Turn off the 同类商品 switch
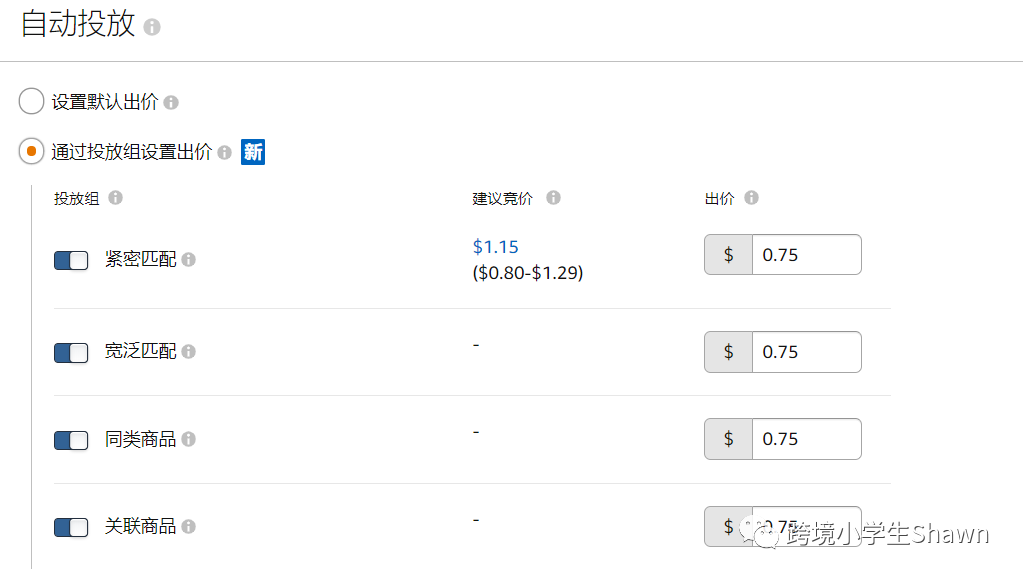The image size is (1023, 579). (71, 441)
